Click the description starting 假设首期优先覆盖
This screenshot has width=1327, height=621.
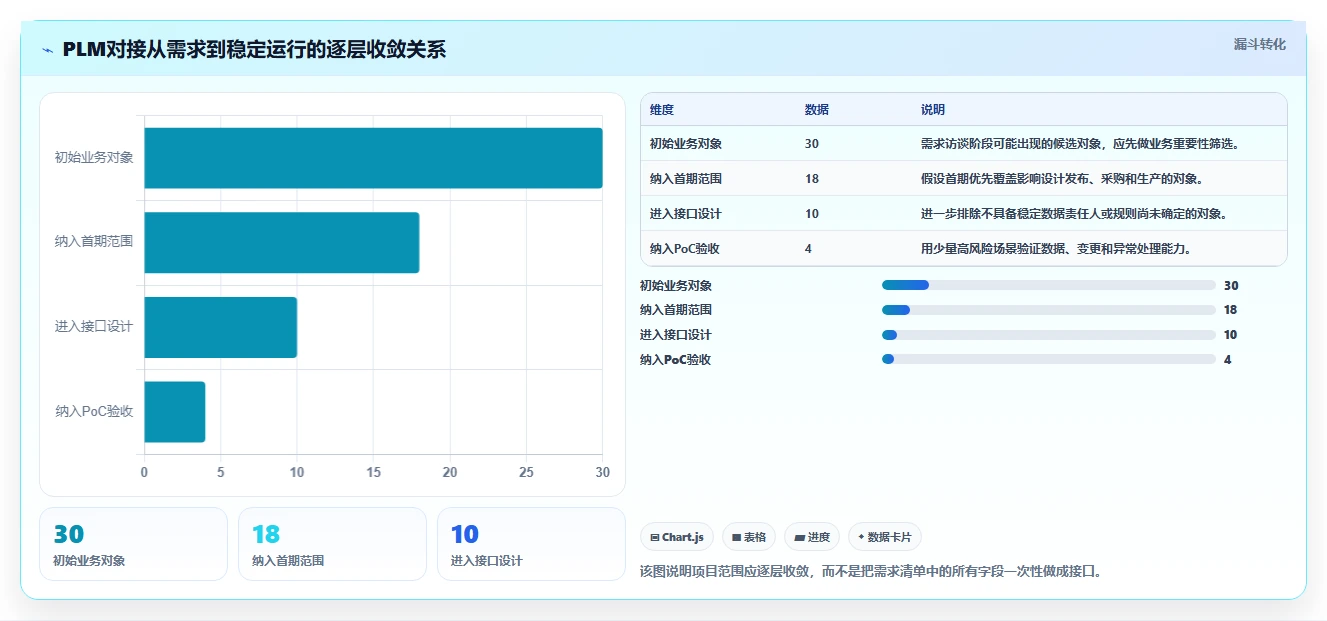point(1063,179)
